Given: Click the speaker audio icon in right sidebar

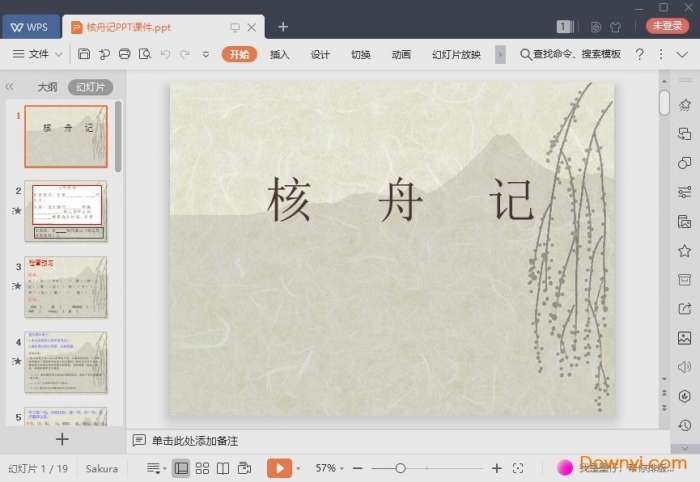Looking at the screenshot, I should 684,367.
